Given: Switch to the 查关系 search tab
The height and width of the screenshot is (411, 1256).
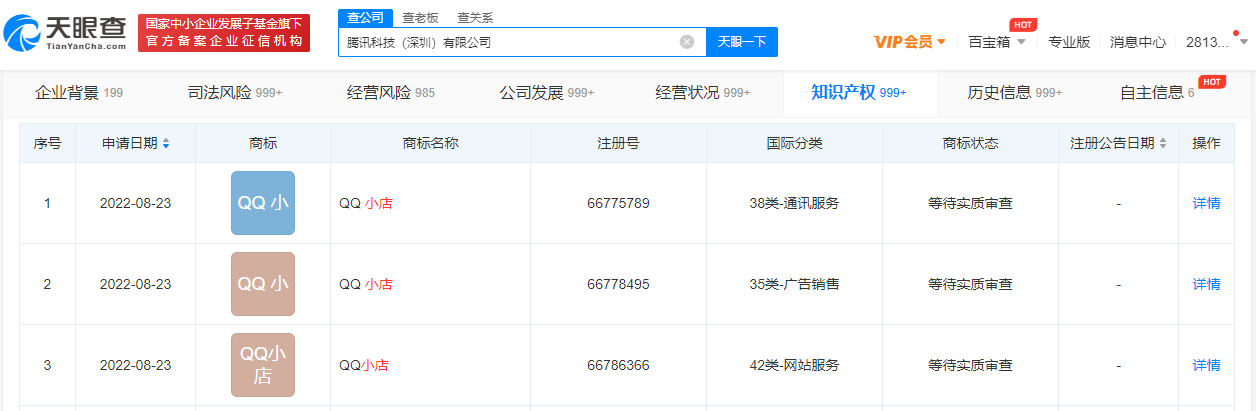Looking at the screenshot, I should coord(475,18).
